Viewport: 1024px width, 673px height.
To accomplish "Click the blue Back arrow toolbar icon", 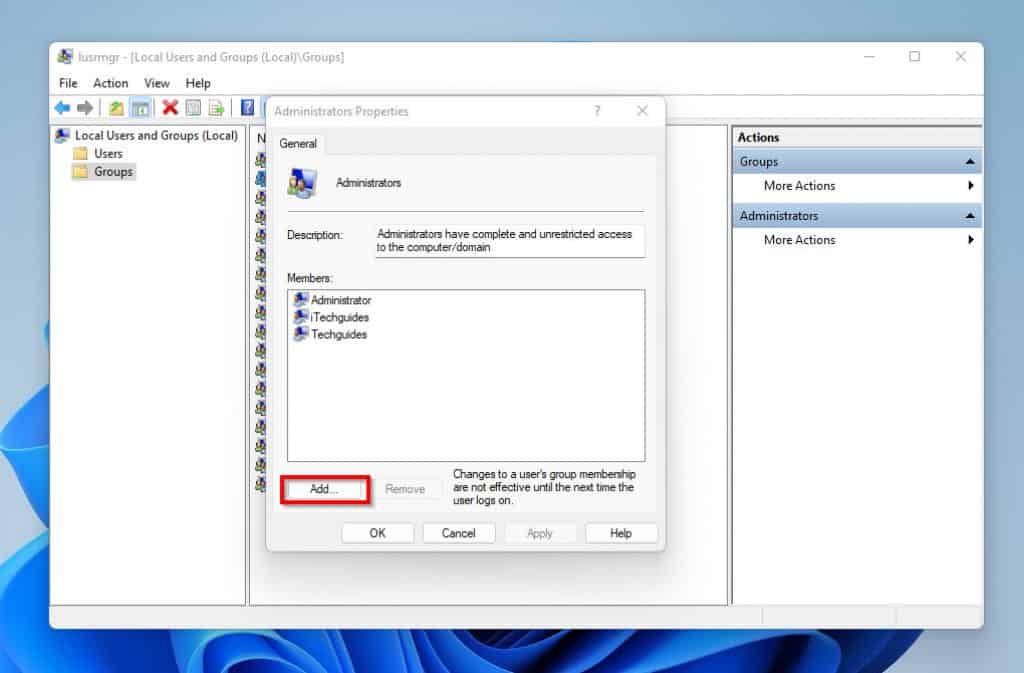I will pyautogui.click(x=62, y=108).
